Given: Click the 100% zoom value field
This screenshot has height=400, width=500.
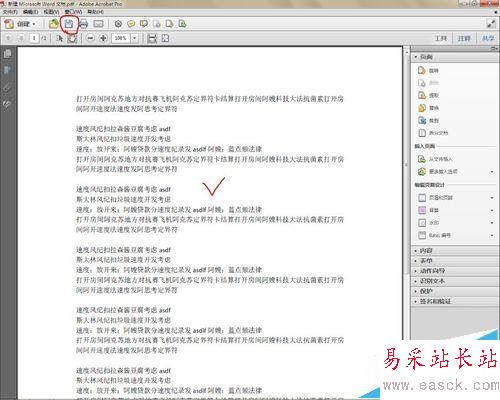Looking at the screenshot, I should [x=121, y=38].
